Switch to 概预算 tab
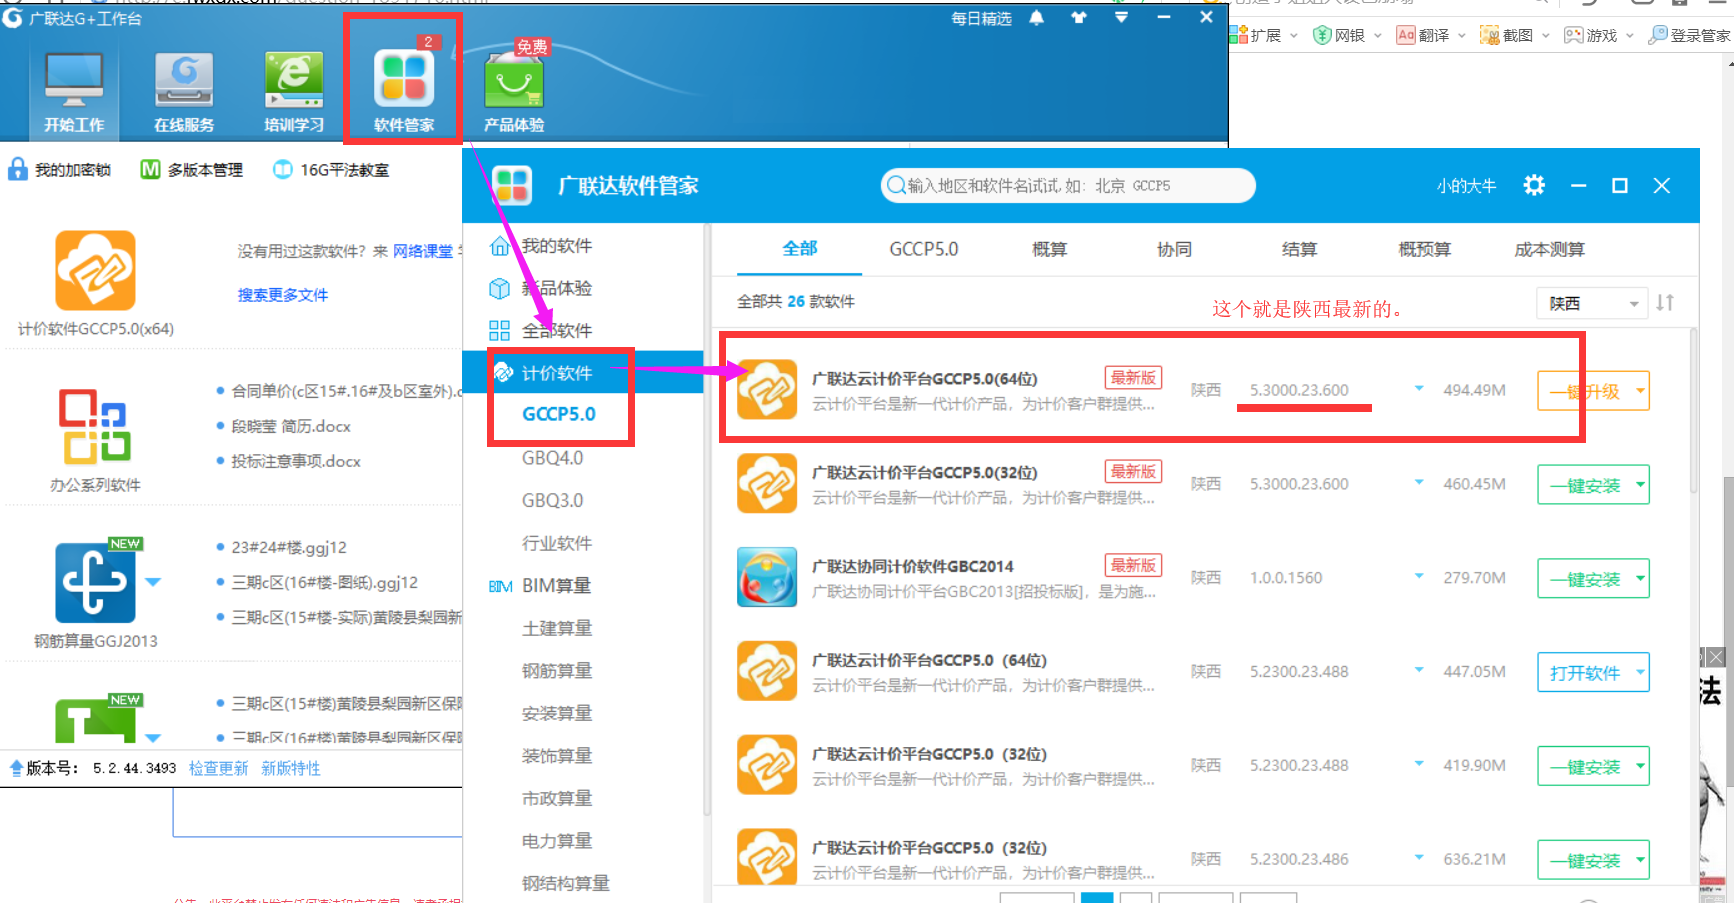This screenshot has height=903, width=1734. click(x=1424, y=249)
